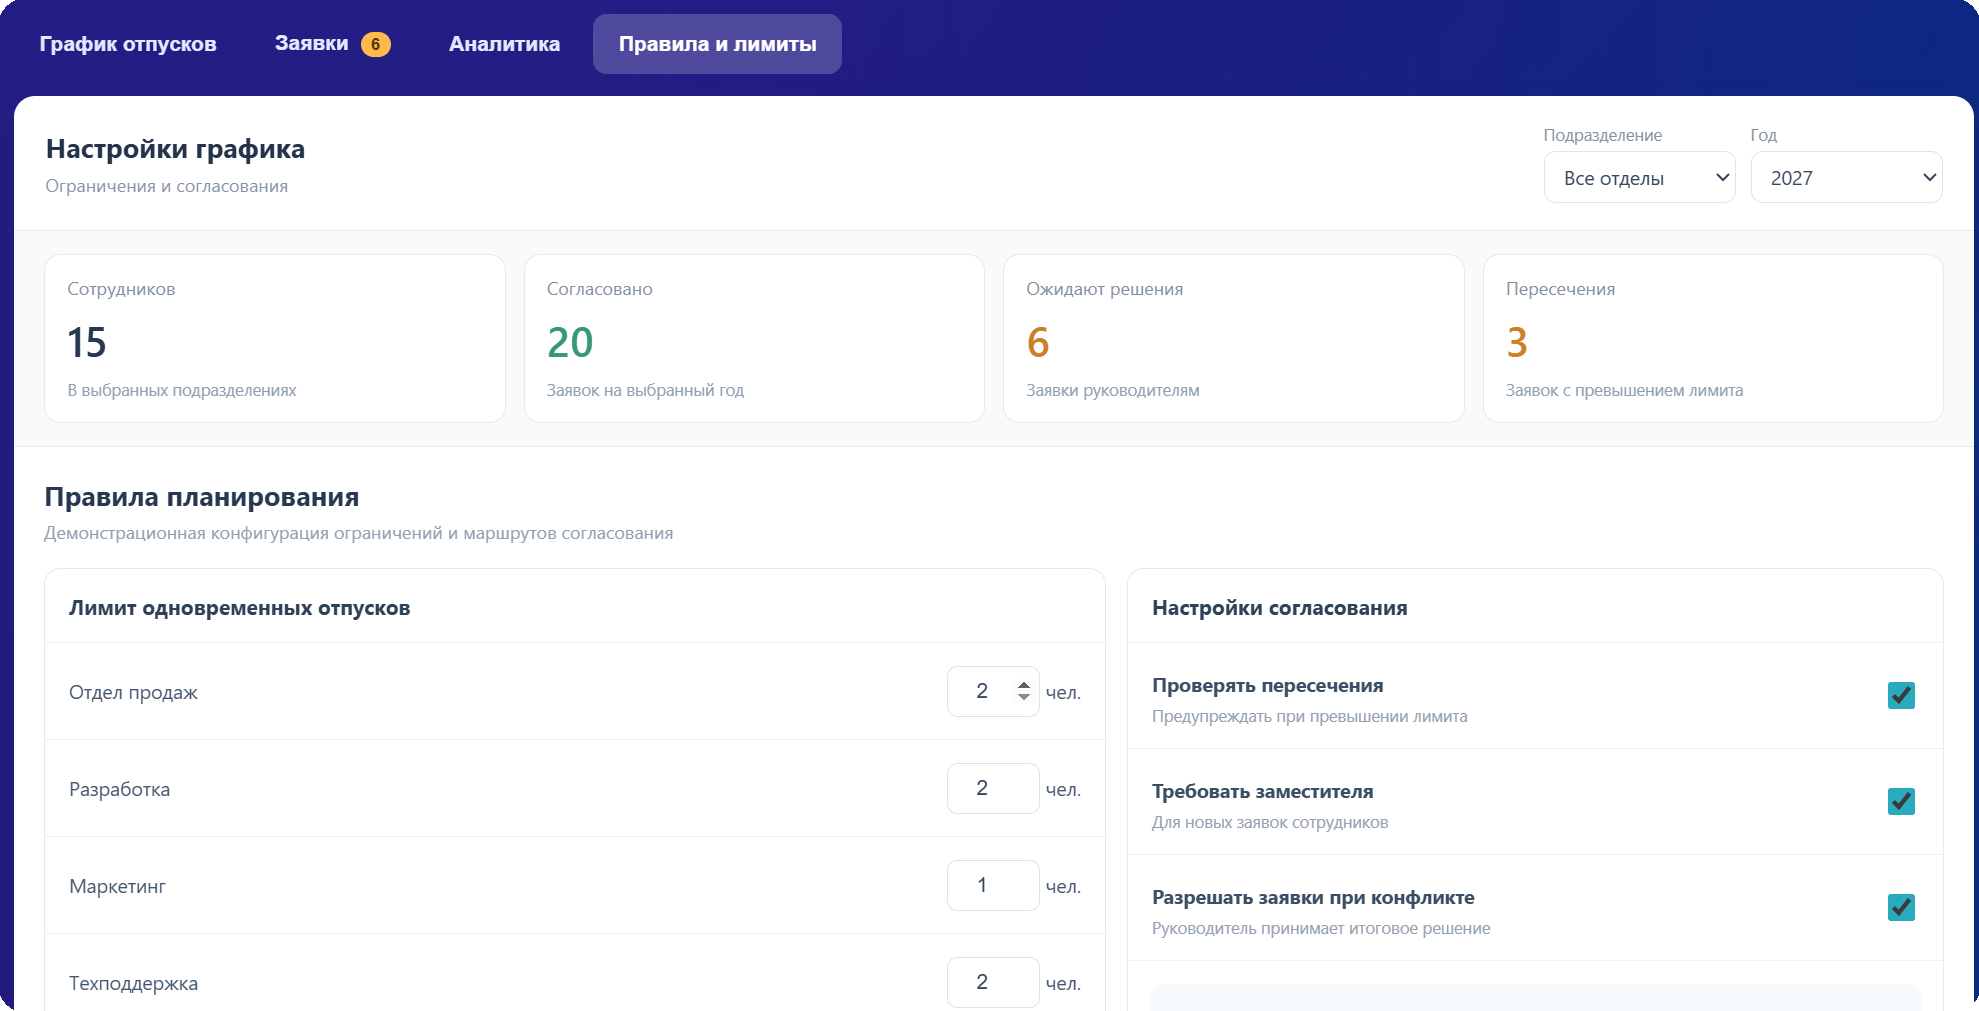1979x1011 pixels.
Task: Click the Отдел продаж limit number field
Action: [992, 692]
